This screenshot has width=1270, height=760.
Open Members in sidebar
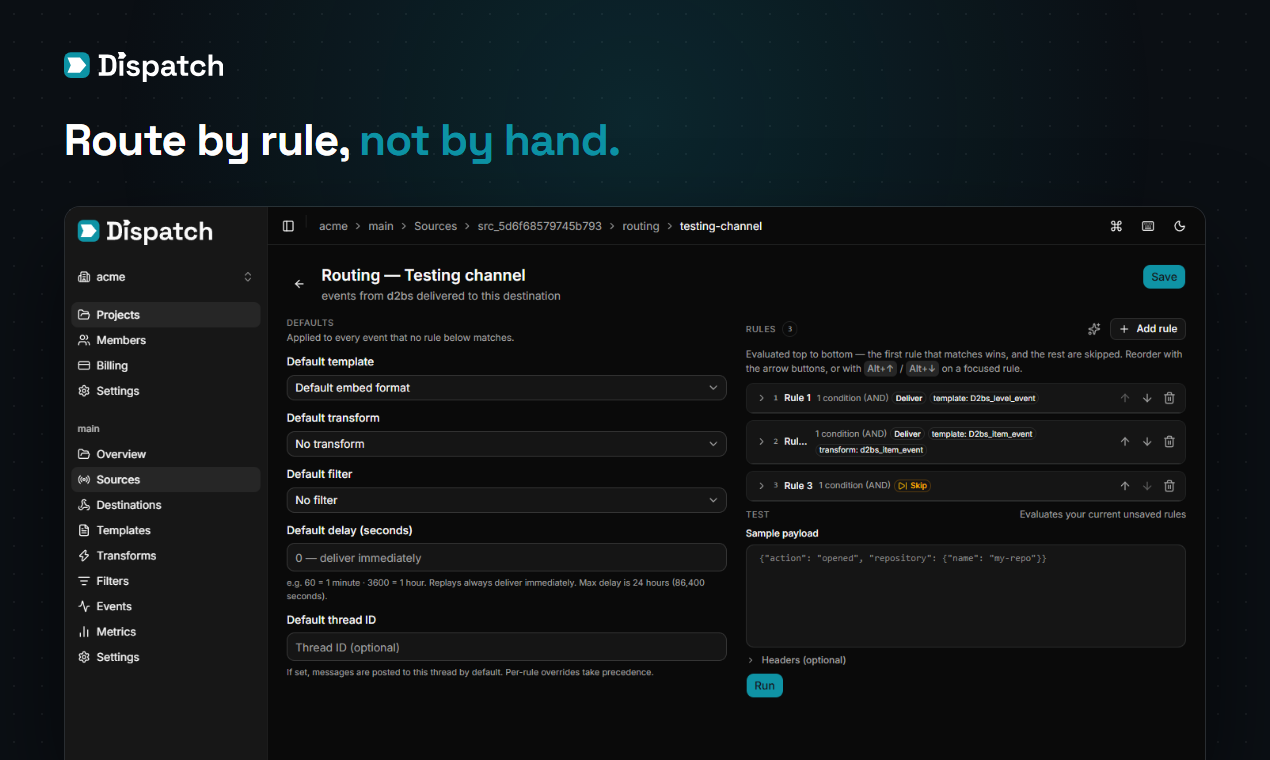point(166,340)
